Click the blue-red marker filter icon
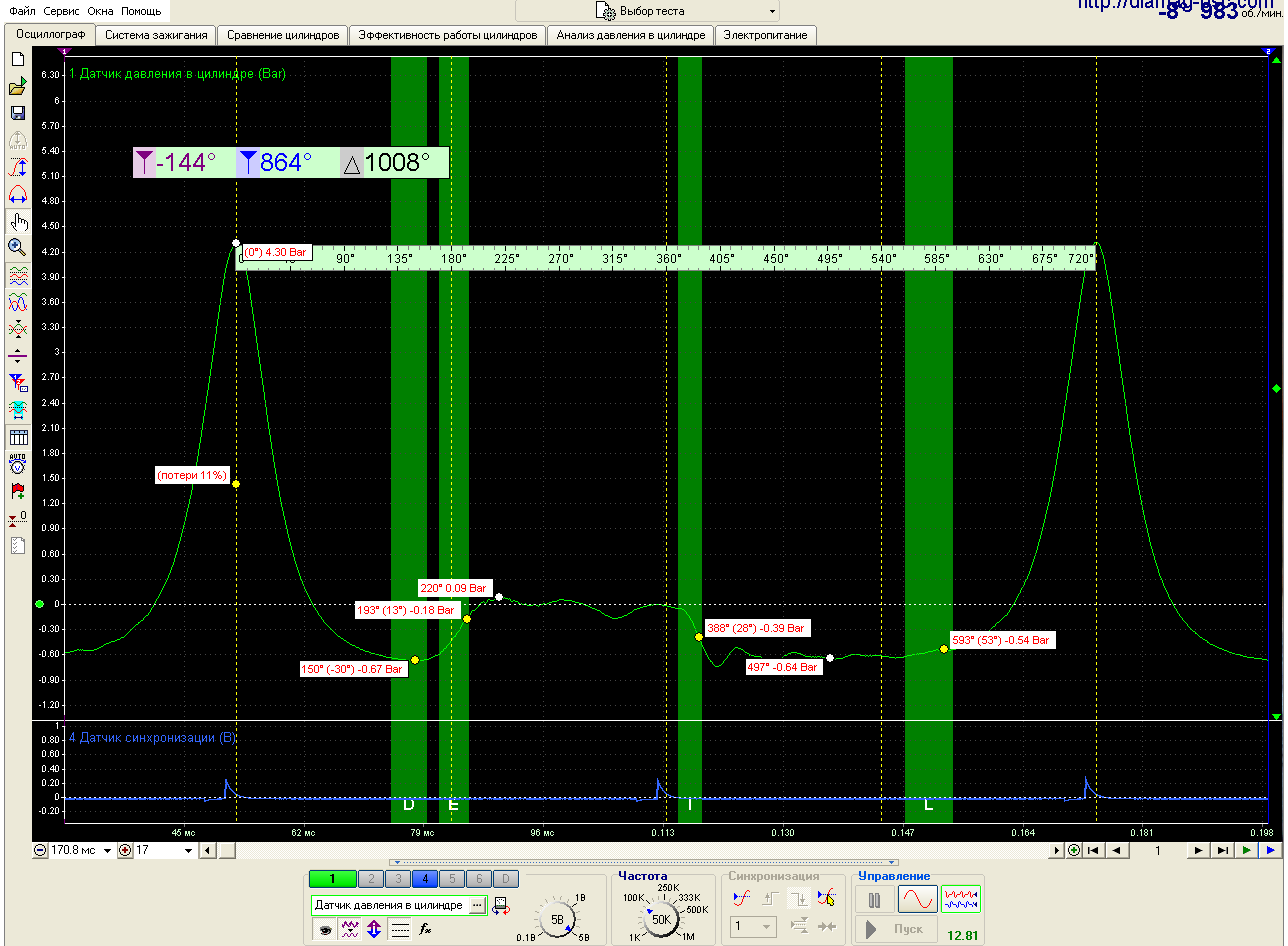The height and width of the screenshot is (946, 1288). 17,382
